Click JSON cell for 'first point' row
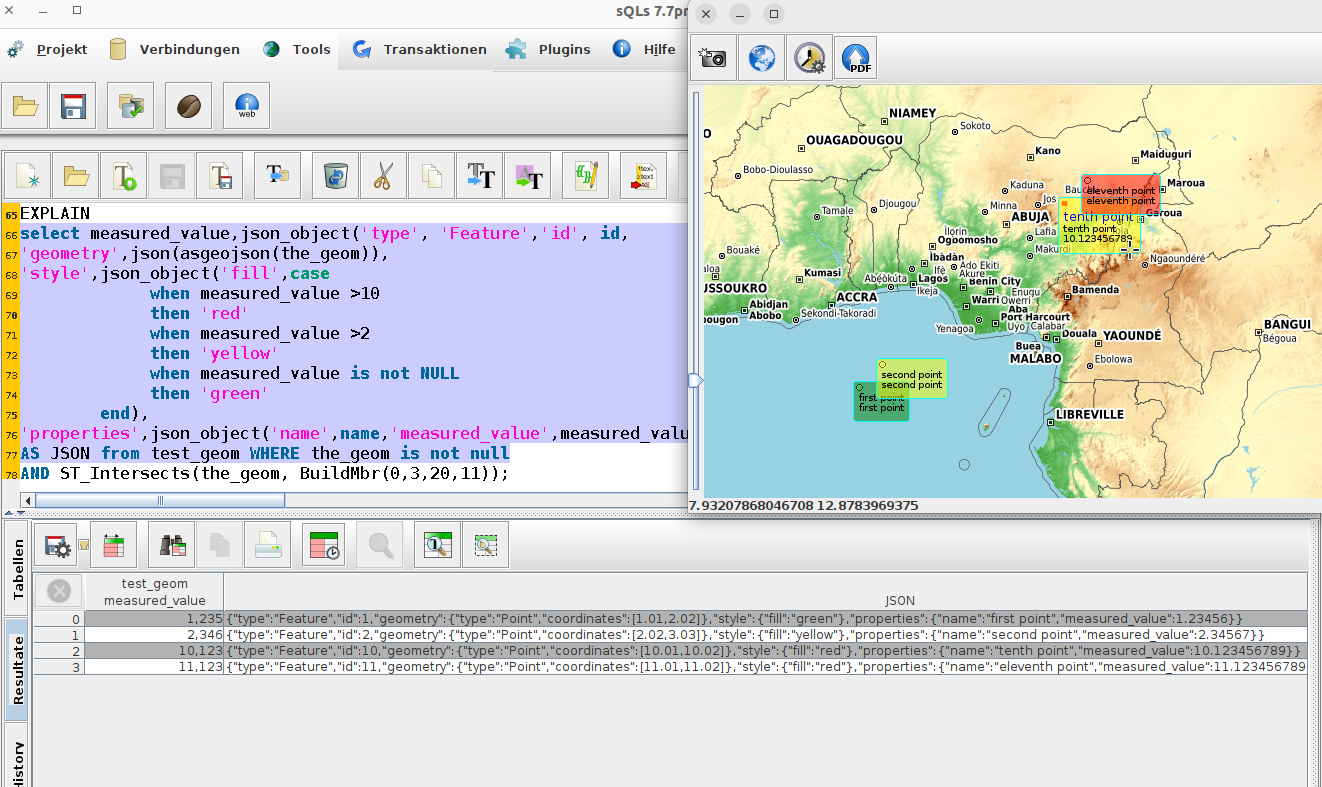The image size is (1322, 787). pyautogui.click(x=766, y=619)
